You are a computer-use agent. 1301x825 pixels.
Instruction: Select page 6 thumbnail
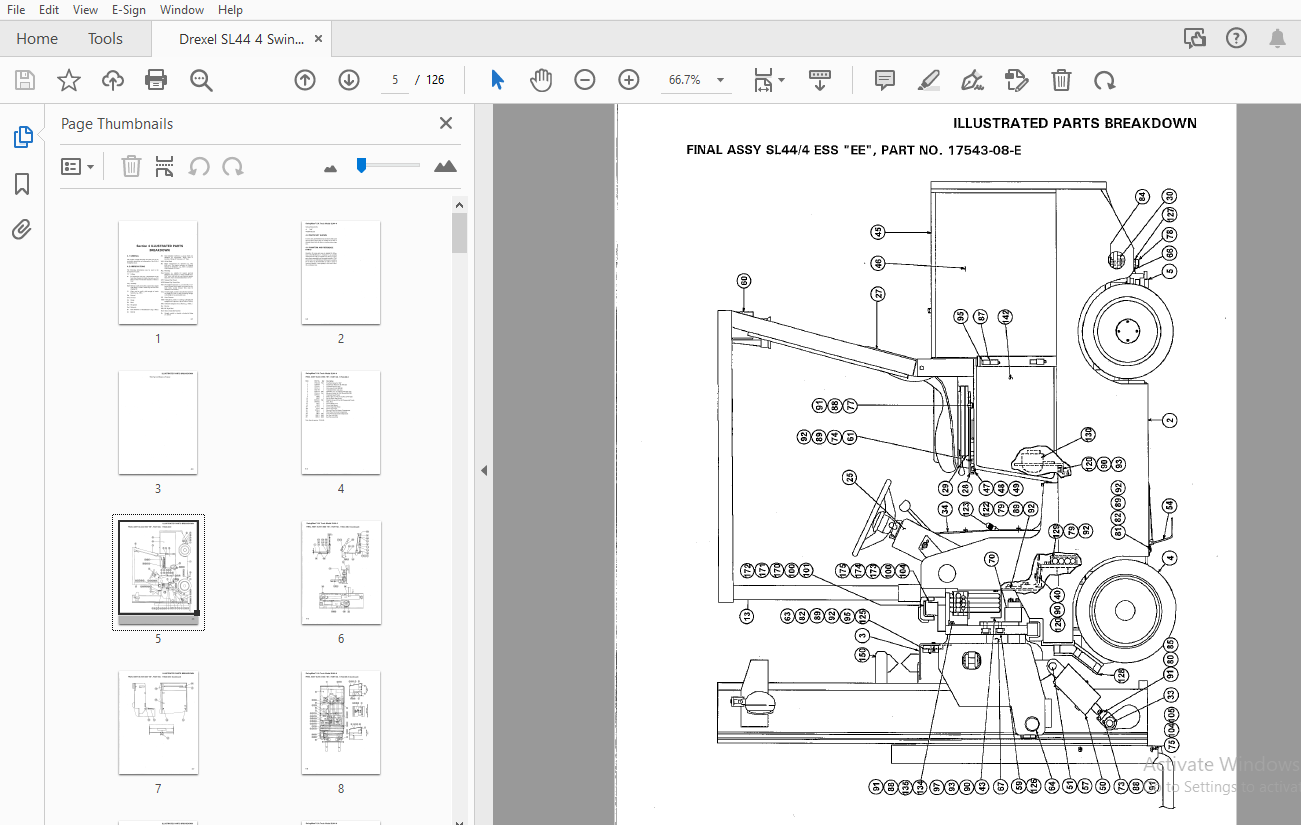coord(341,573)
